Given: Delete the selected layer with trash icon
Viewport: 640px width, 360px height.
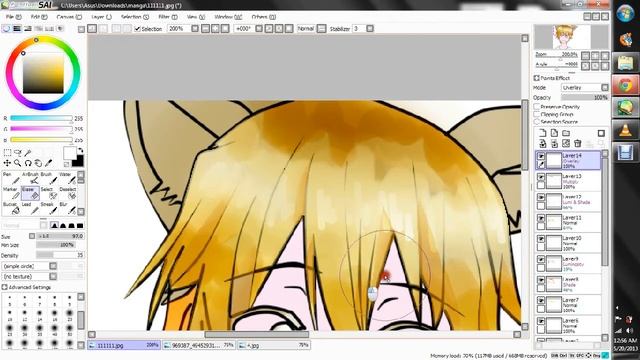Looking at the screenshot, I should (578, 143).
